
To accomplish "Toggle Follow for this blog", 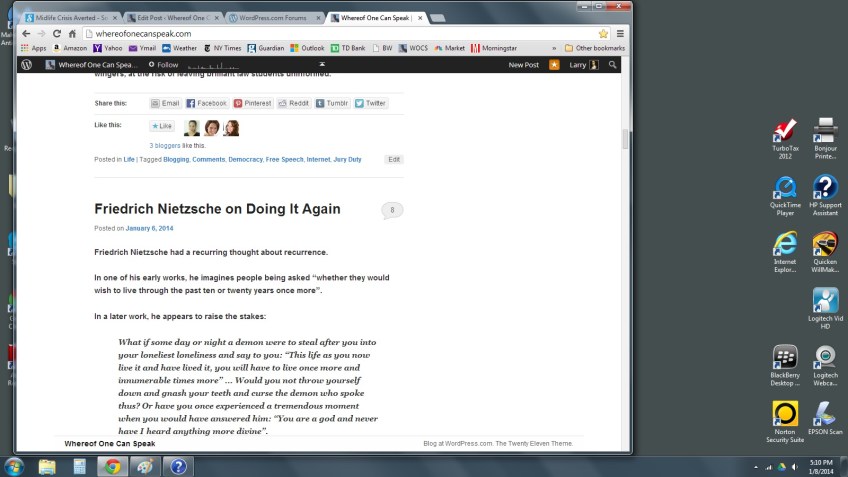I will point(162,65).
